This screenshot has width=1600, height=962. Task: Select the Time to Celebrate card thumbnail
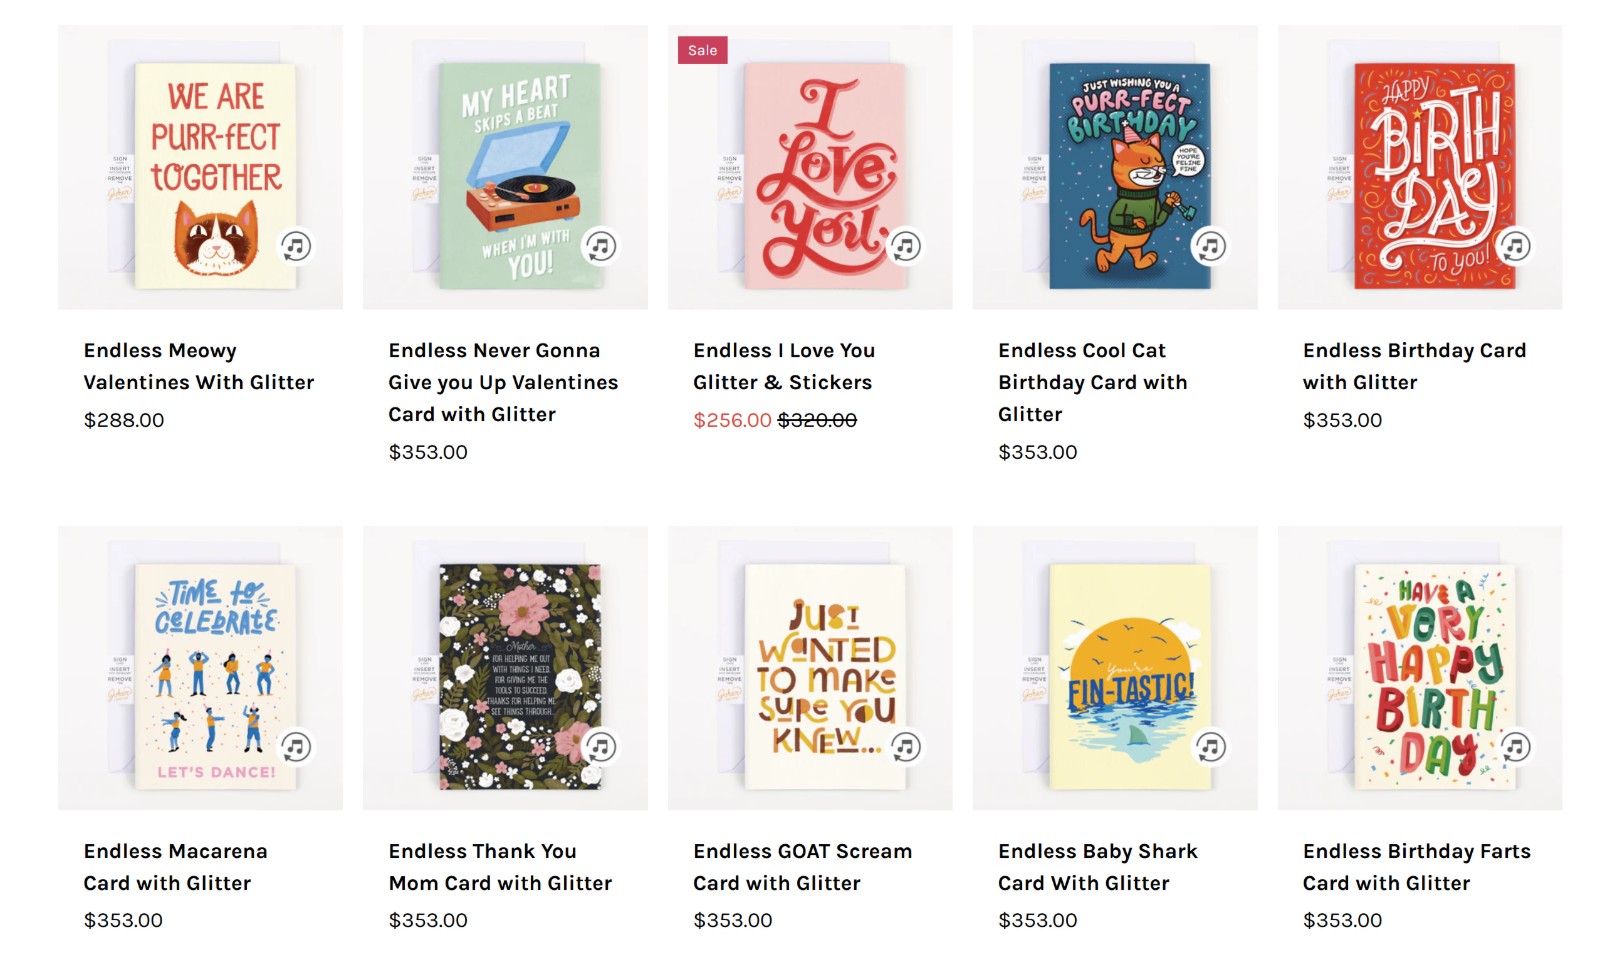tap(200, 667)
